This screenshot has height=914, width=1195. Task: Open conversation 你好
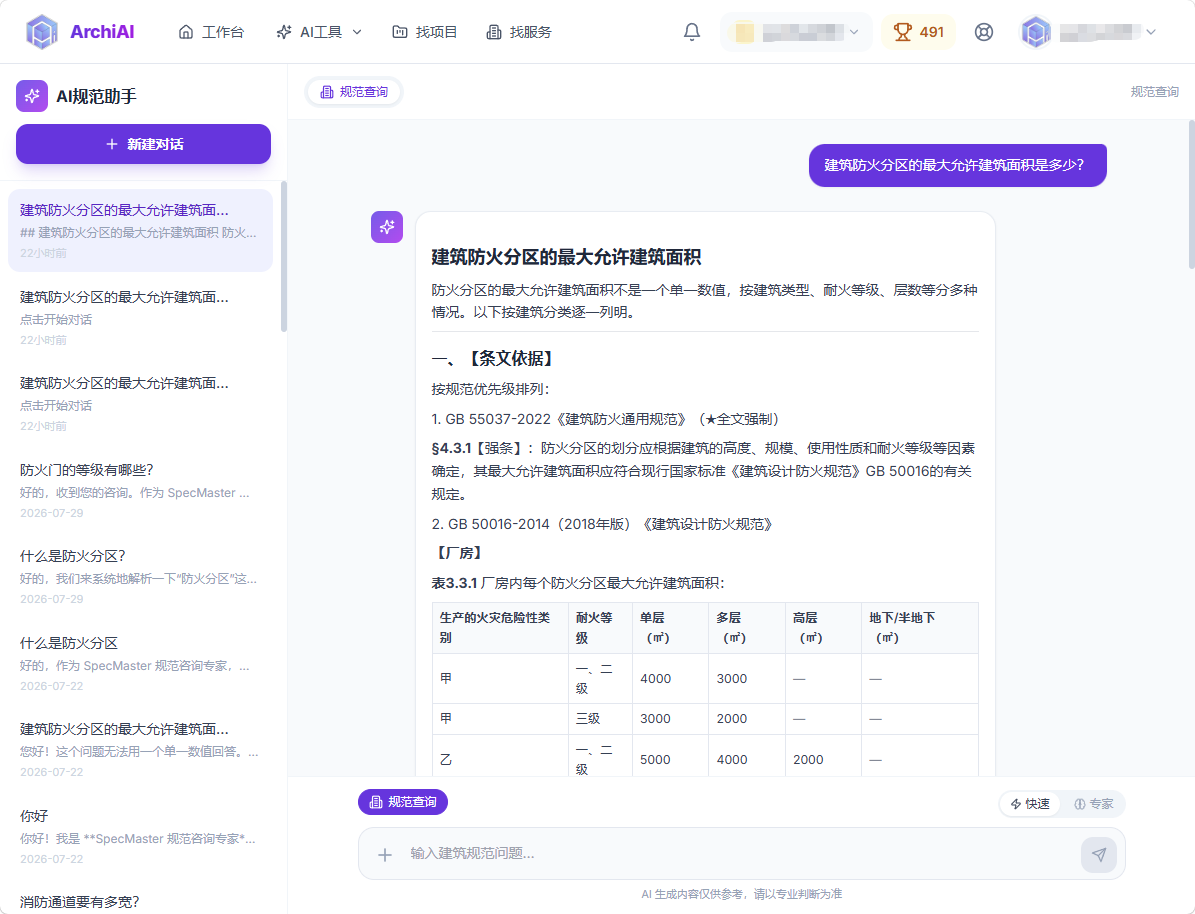tap(140, 836)
